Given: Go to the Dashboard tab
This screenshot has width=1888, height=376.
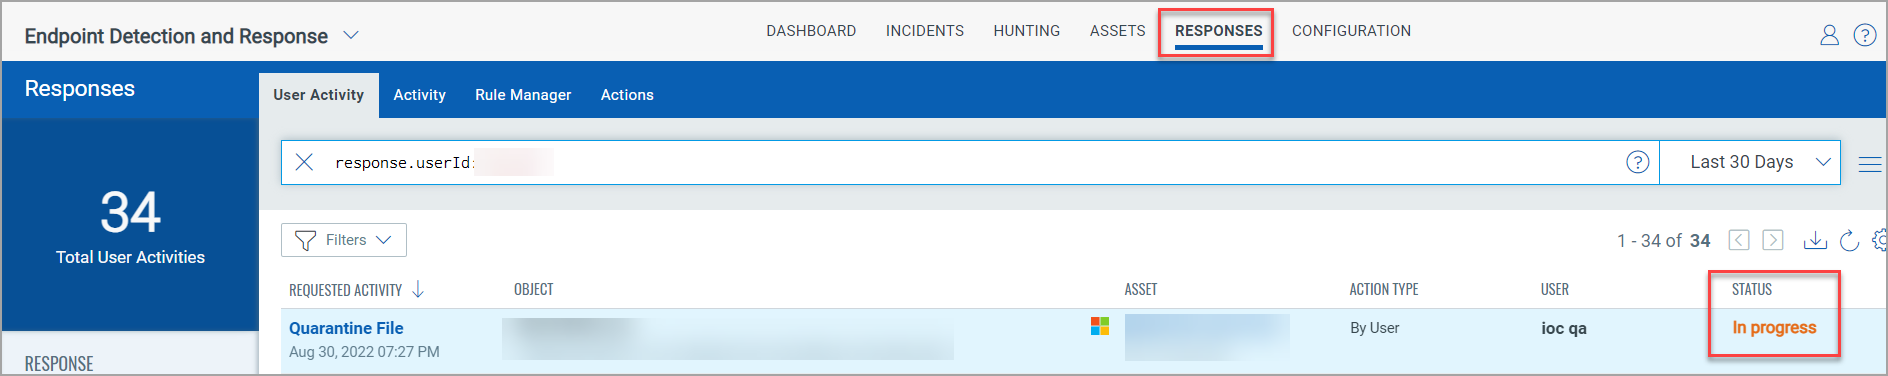Looking at the screenshot, I should coord(811,31).
